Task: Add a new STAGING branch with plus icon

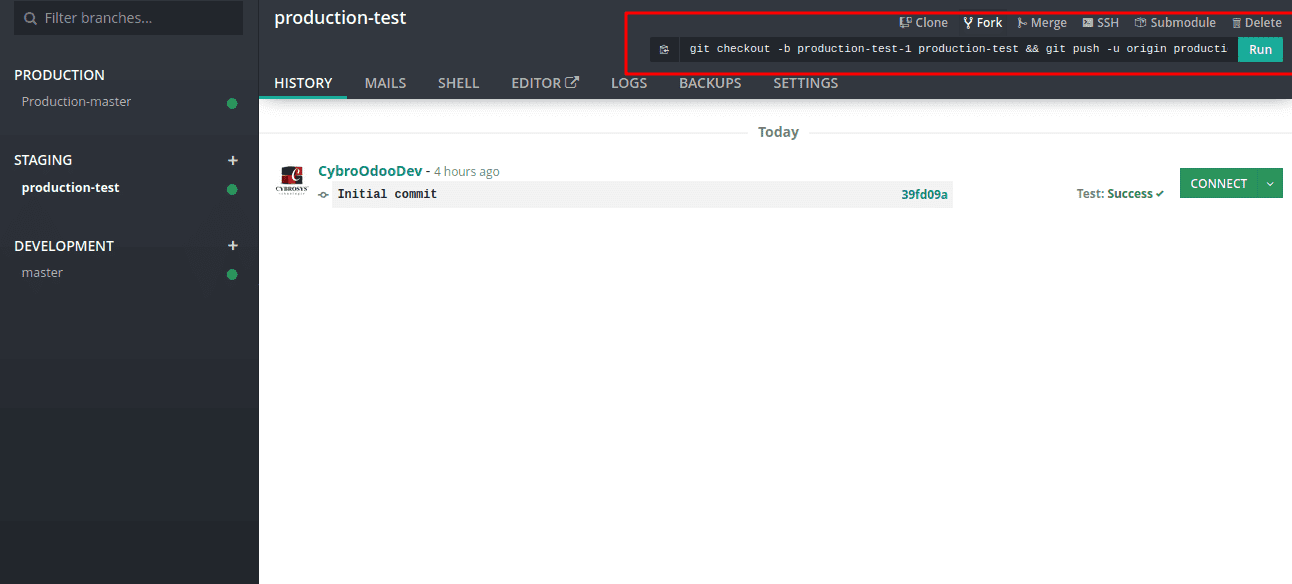Action: [x=233, y=160]
